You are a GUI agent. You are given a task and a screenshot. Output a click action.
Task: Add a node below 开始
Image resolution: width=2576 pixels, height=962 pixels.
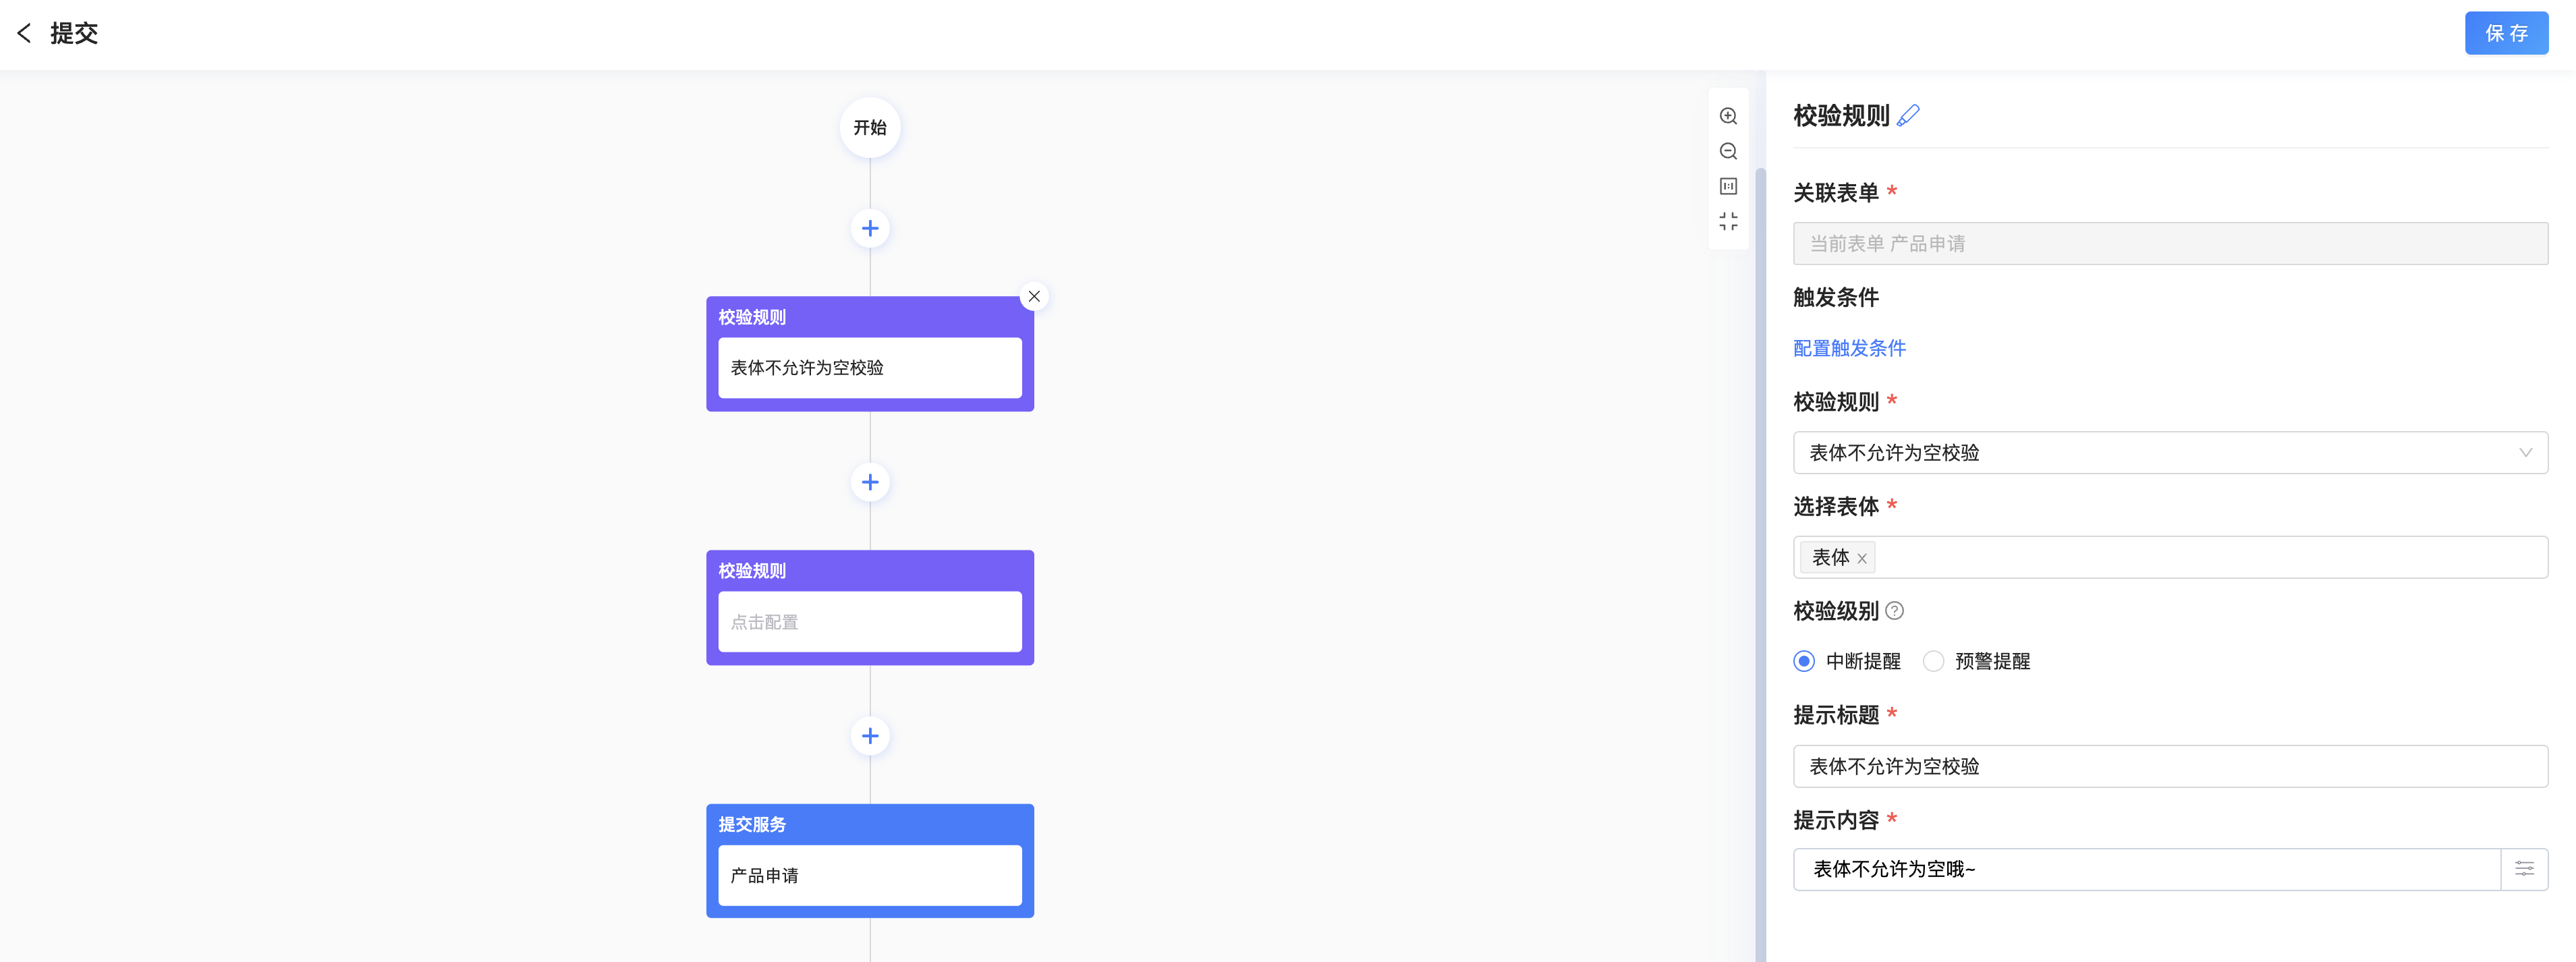[870, 229]
